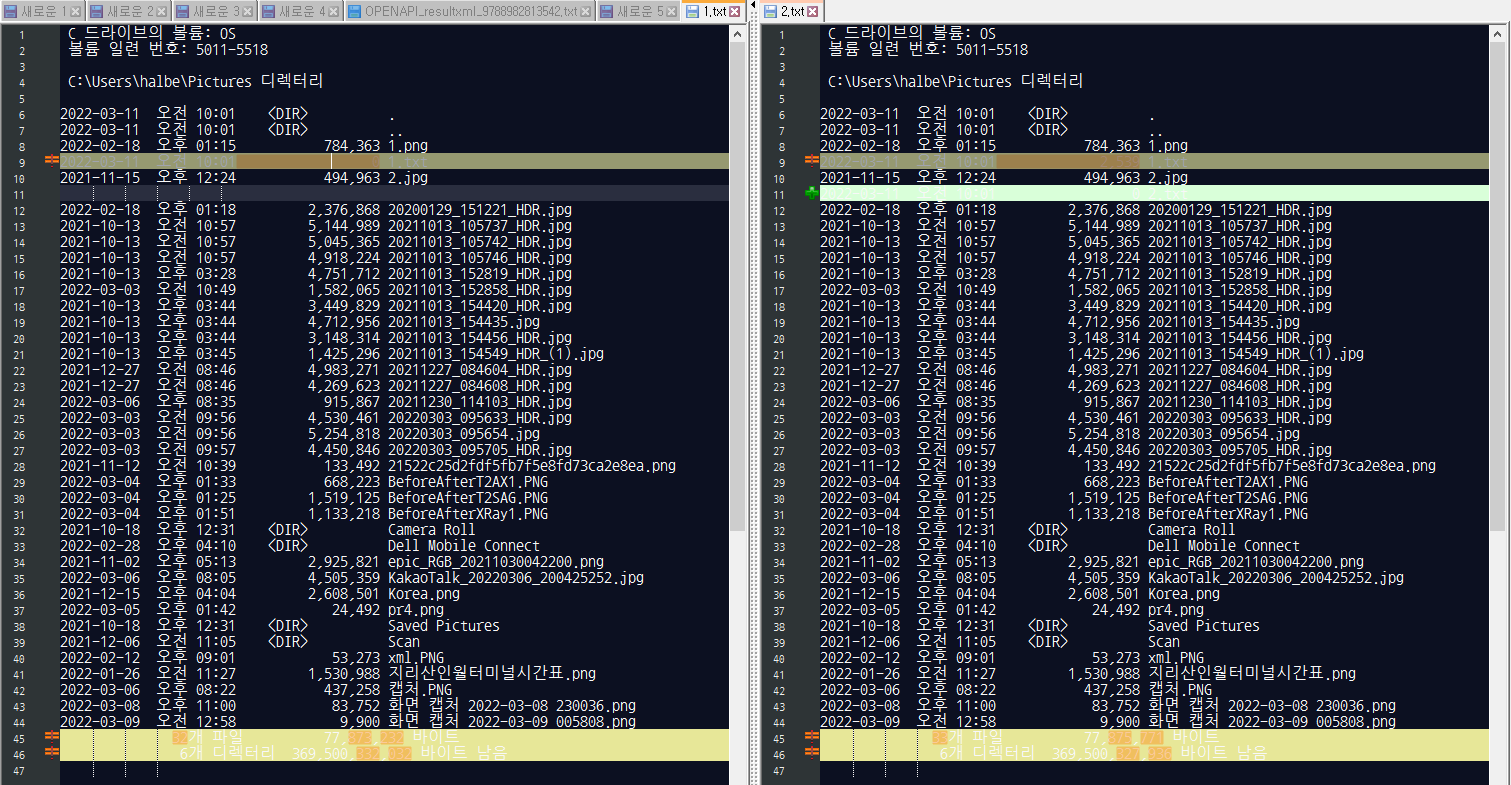Click the 개 파일 summary line in left pane

[x=394, y=737]
